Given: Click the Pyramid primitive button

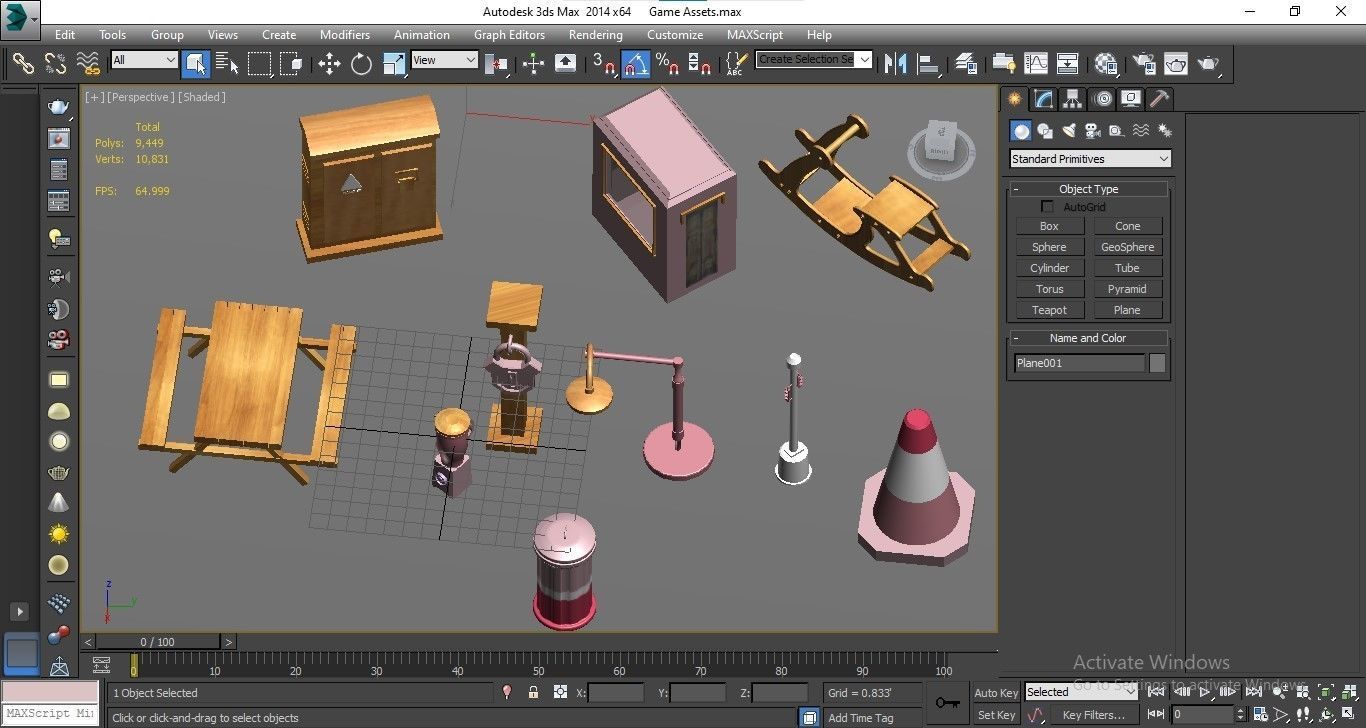Looking at the screenshot, I should [1127, 289].
